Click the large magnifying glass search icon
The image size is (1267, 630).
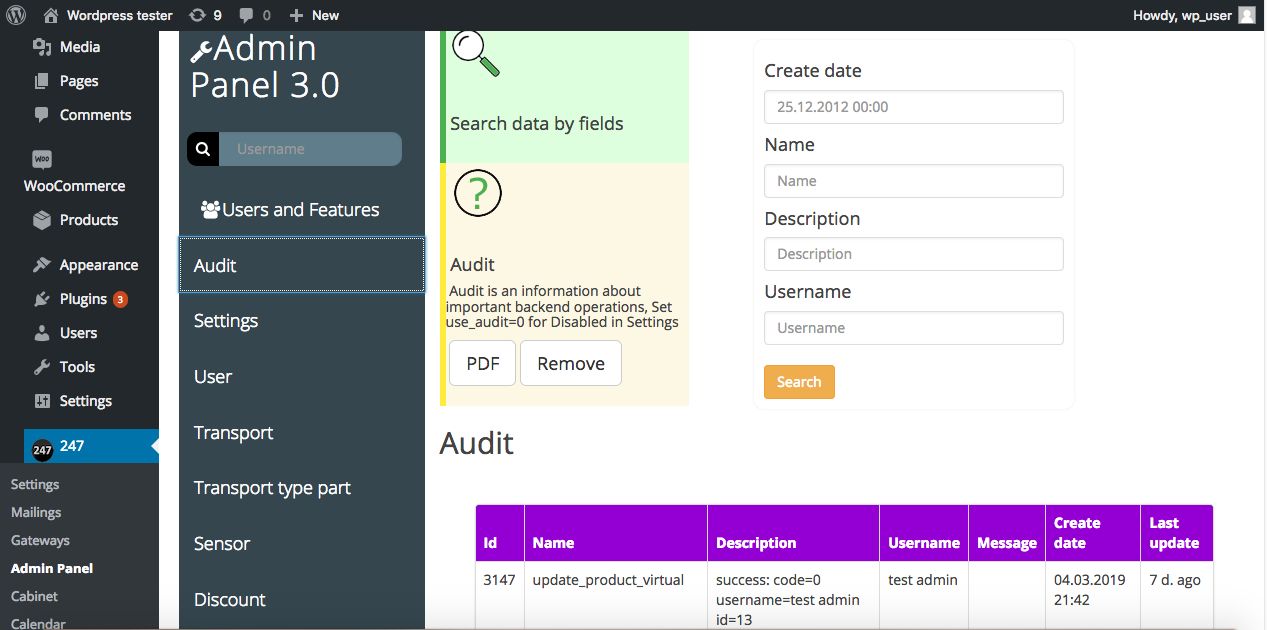click(476, 54)
